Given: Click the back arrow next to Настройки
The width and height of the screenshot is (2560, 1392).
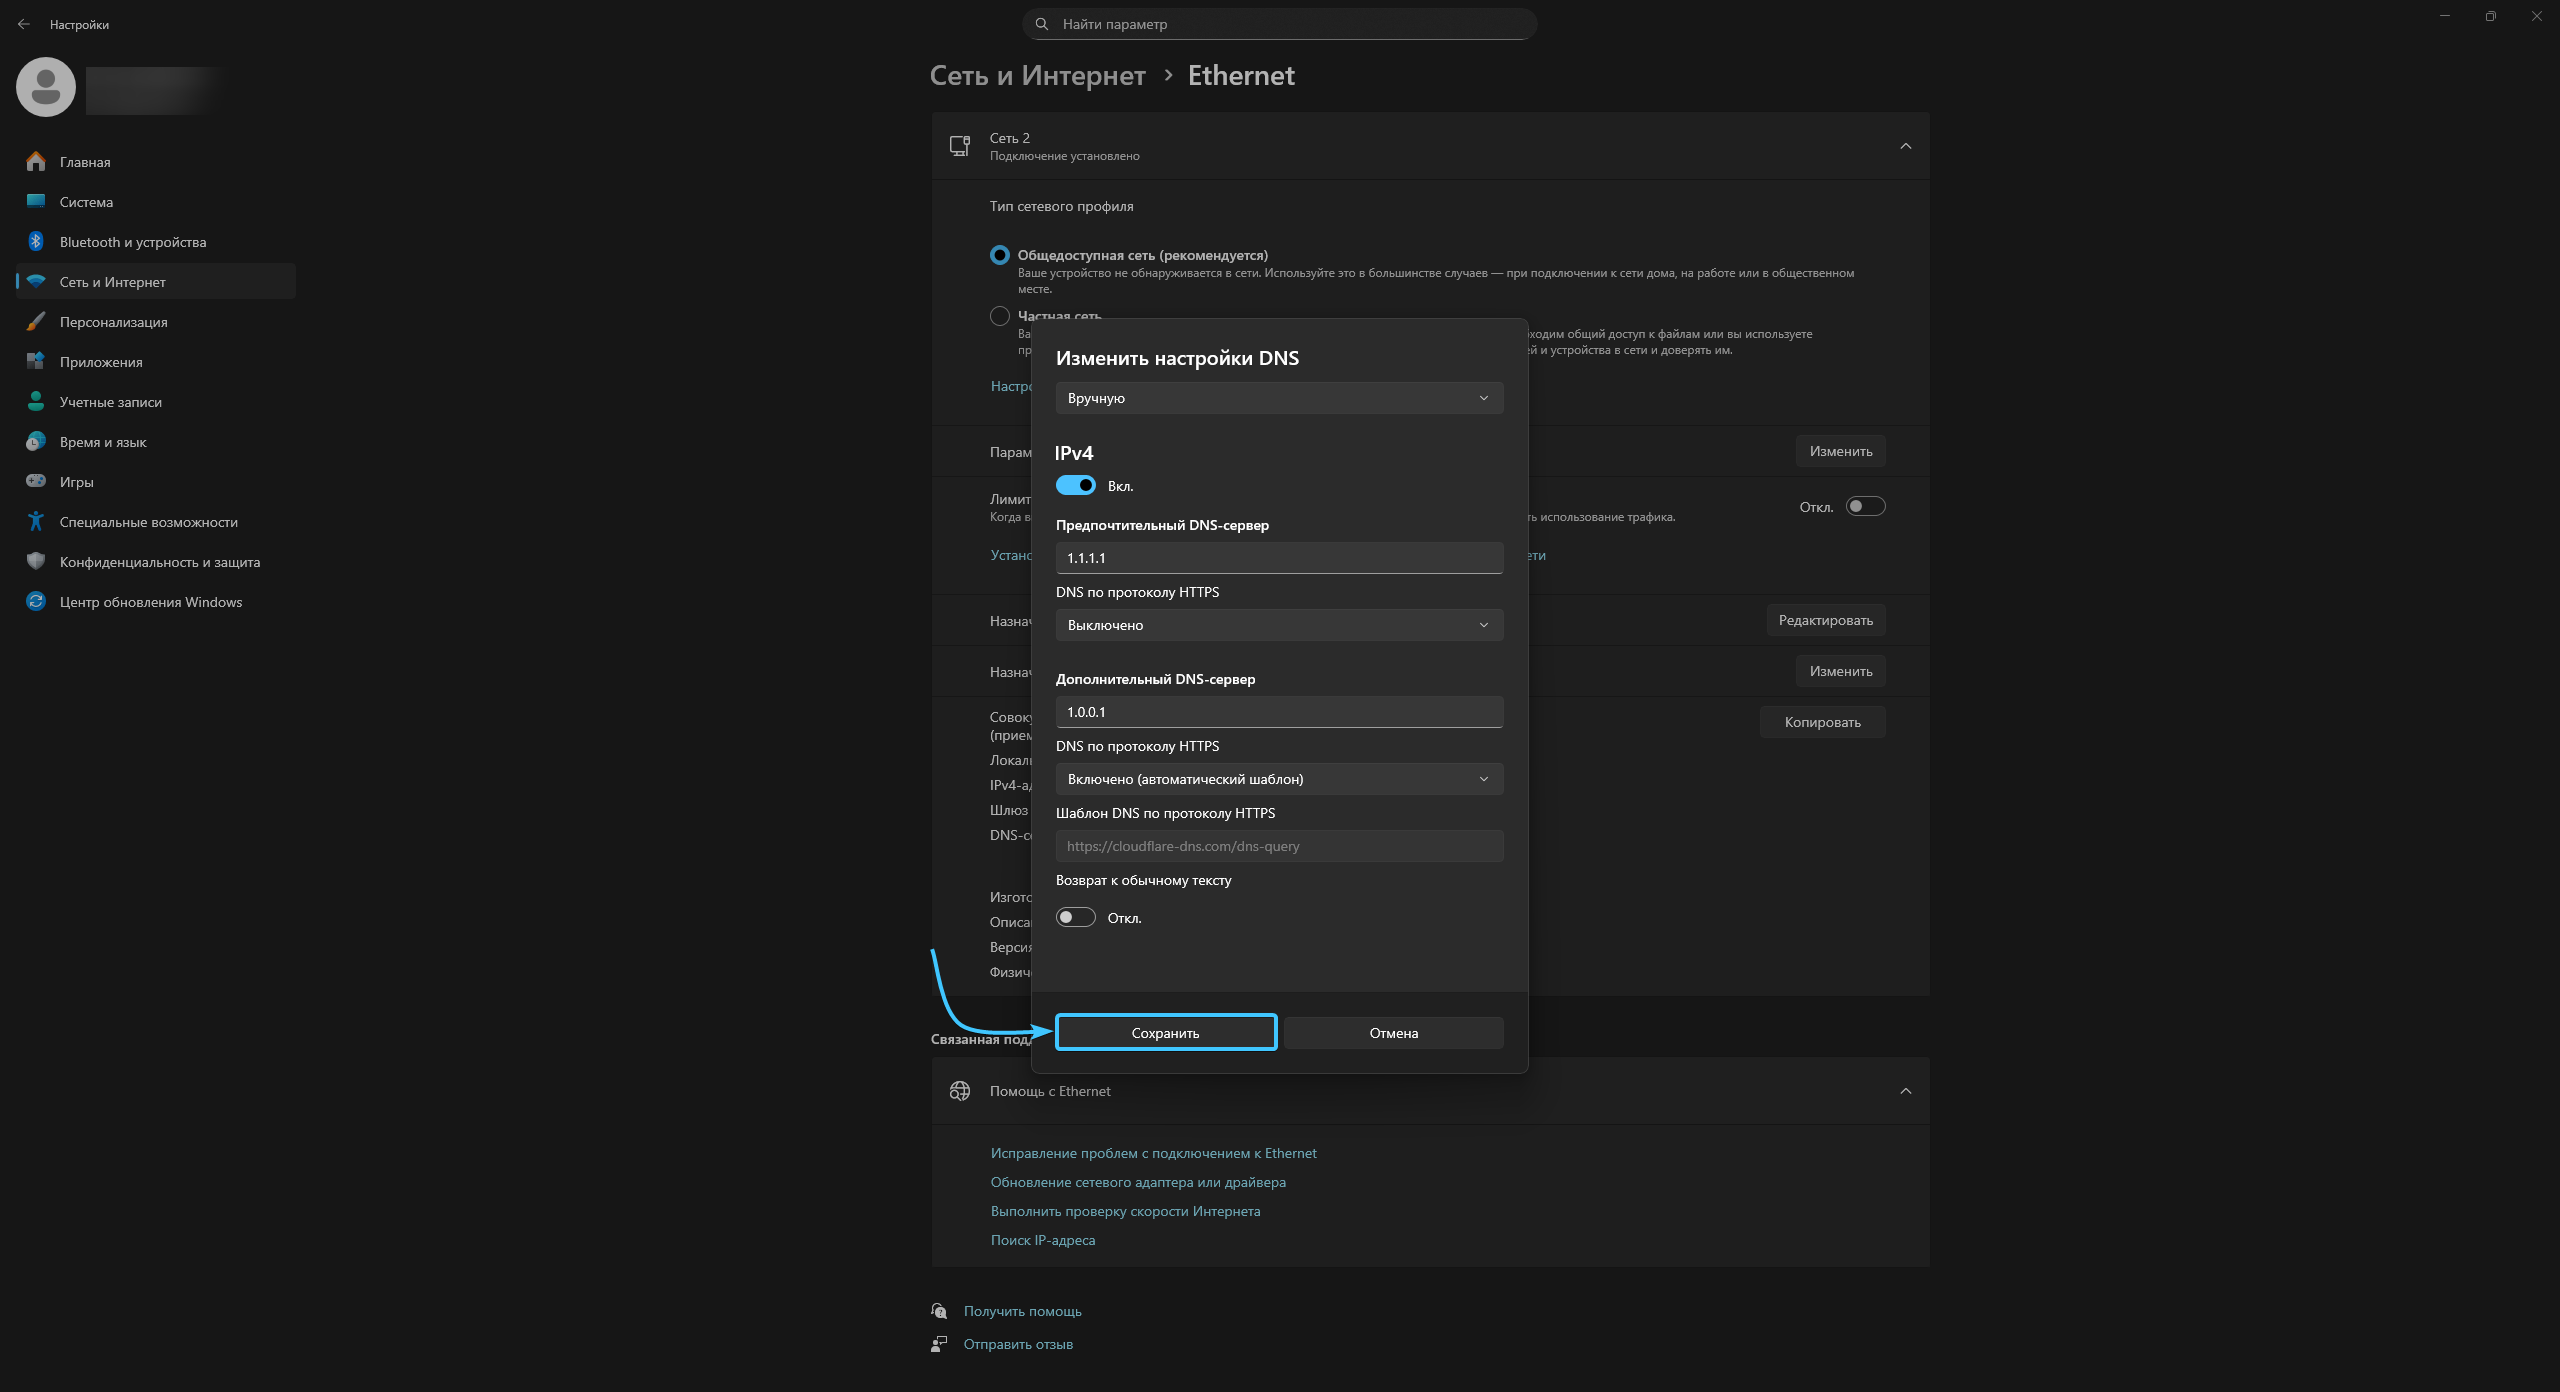Looking at the screenshot, I should [x=24, y=24].
